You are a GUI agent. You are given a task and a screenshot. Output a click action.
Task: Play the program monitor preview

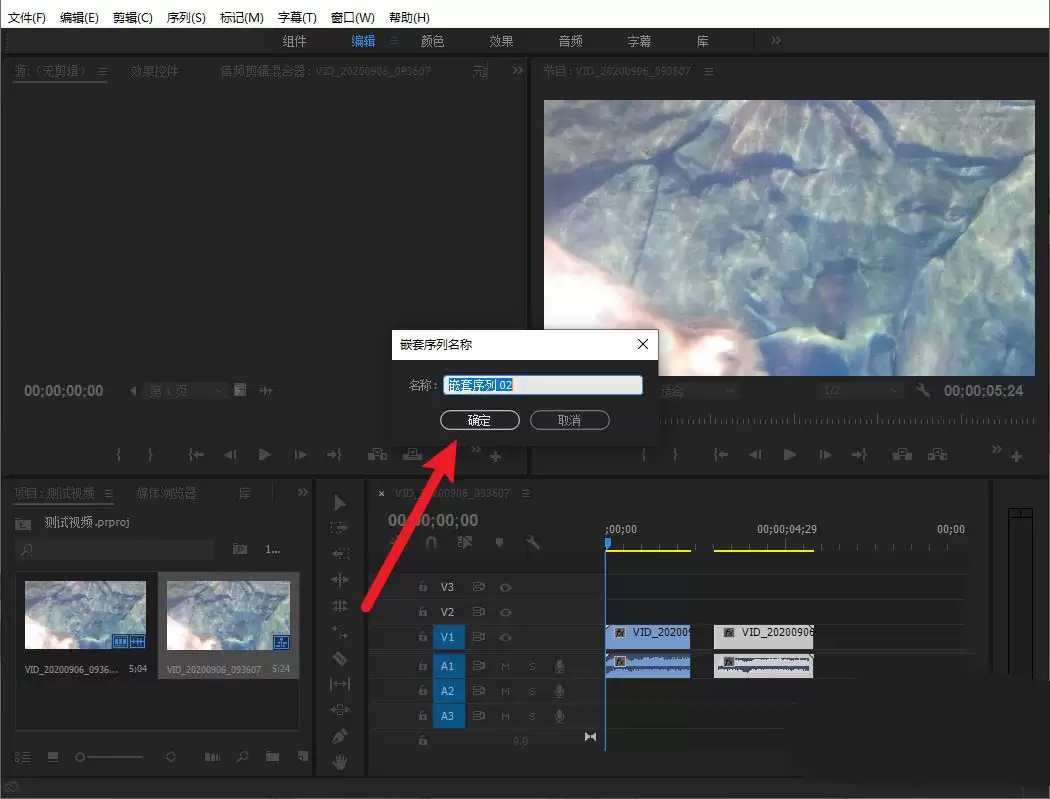pos(790,455)
